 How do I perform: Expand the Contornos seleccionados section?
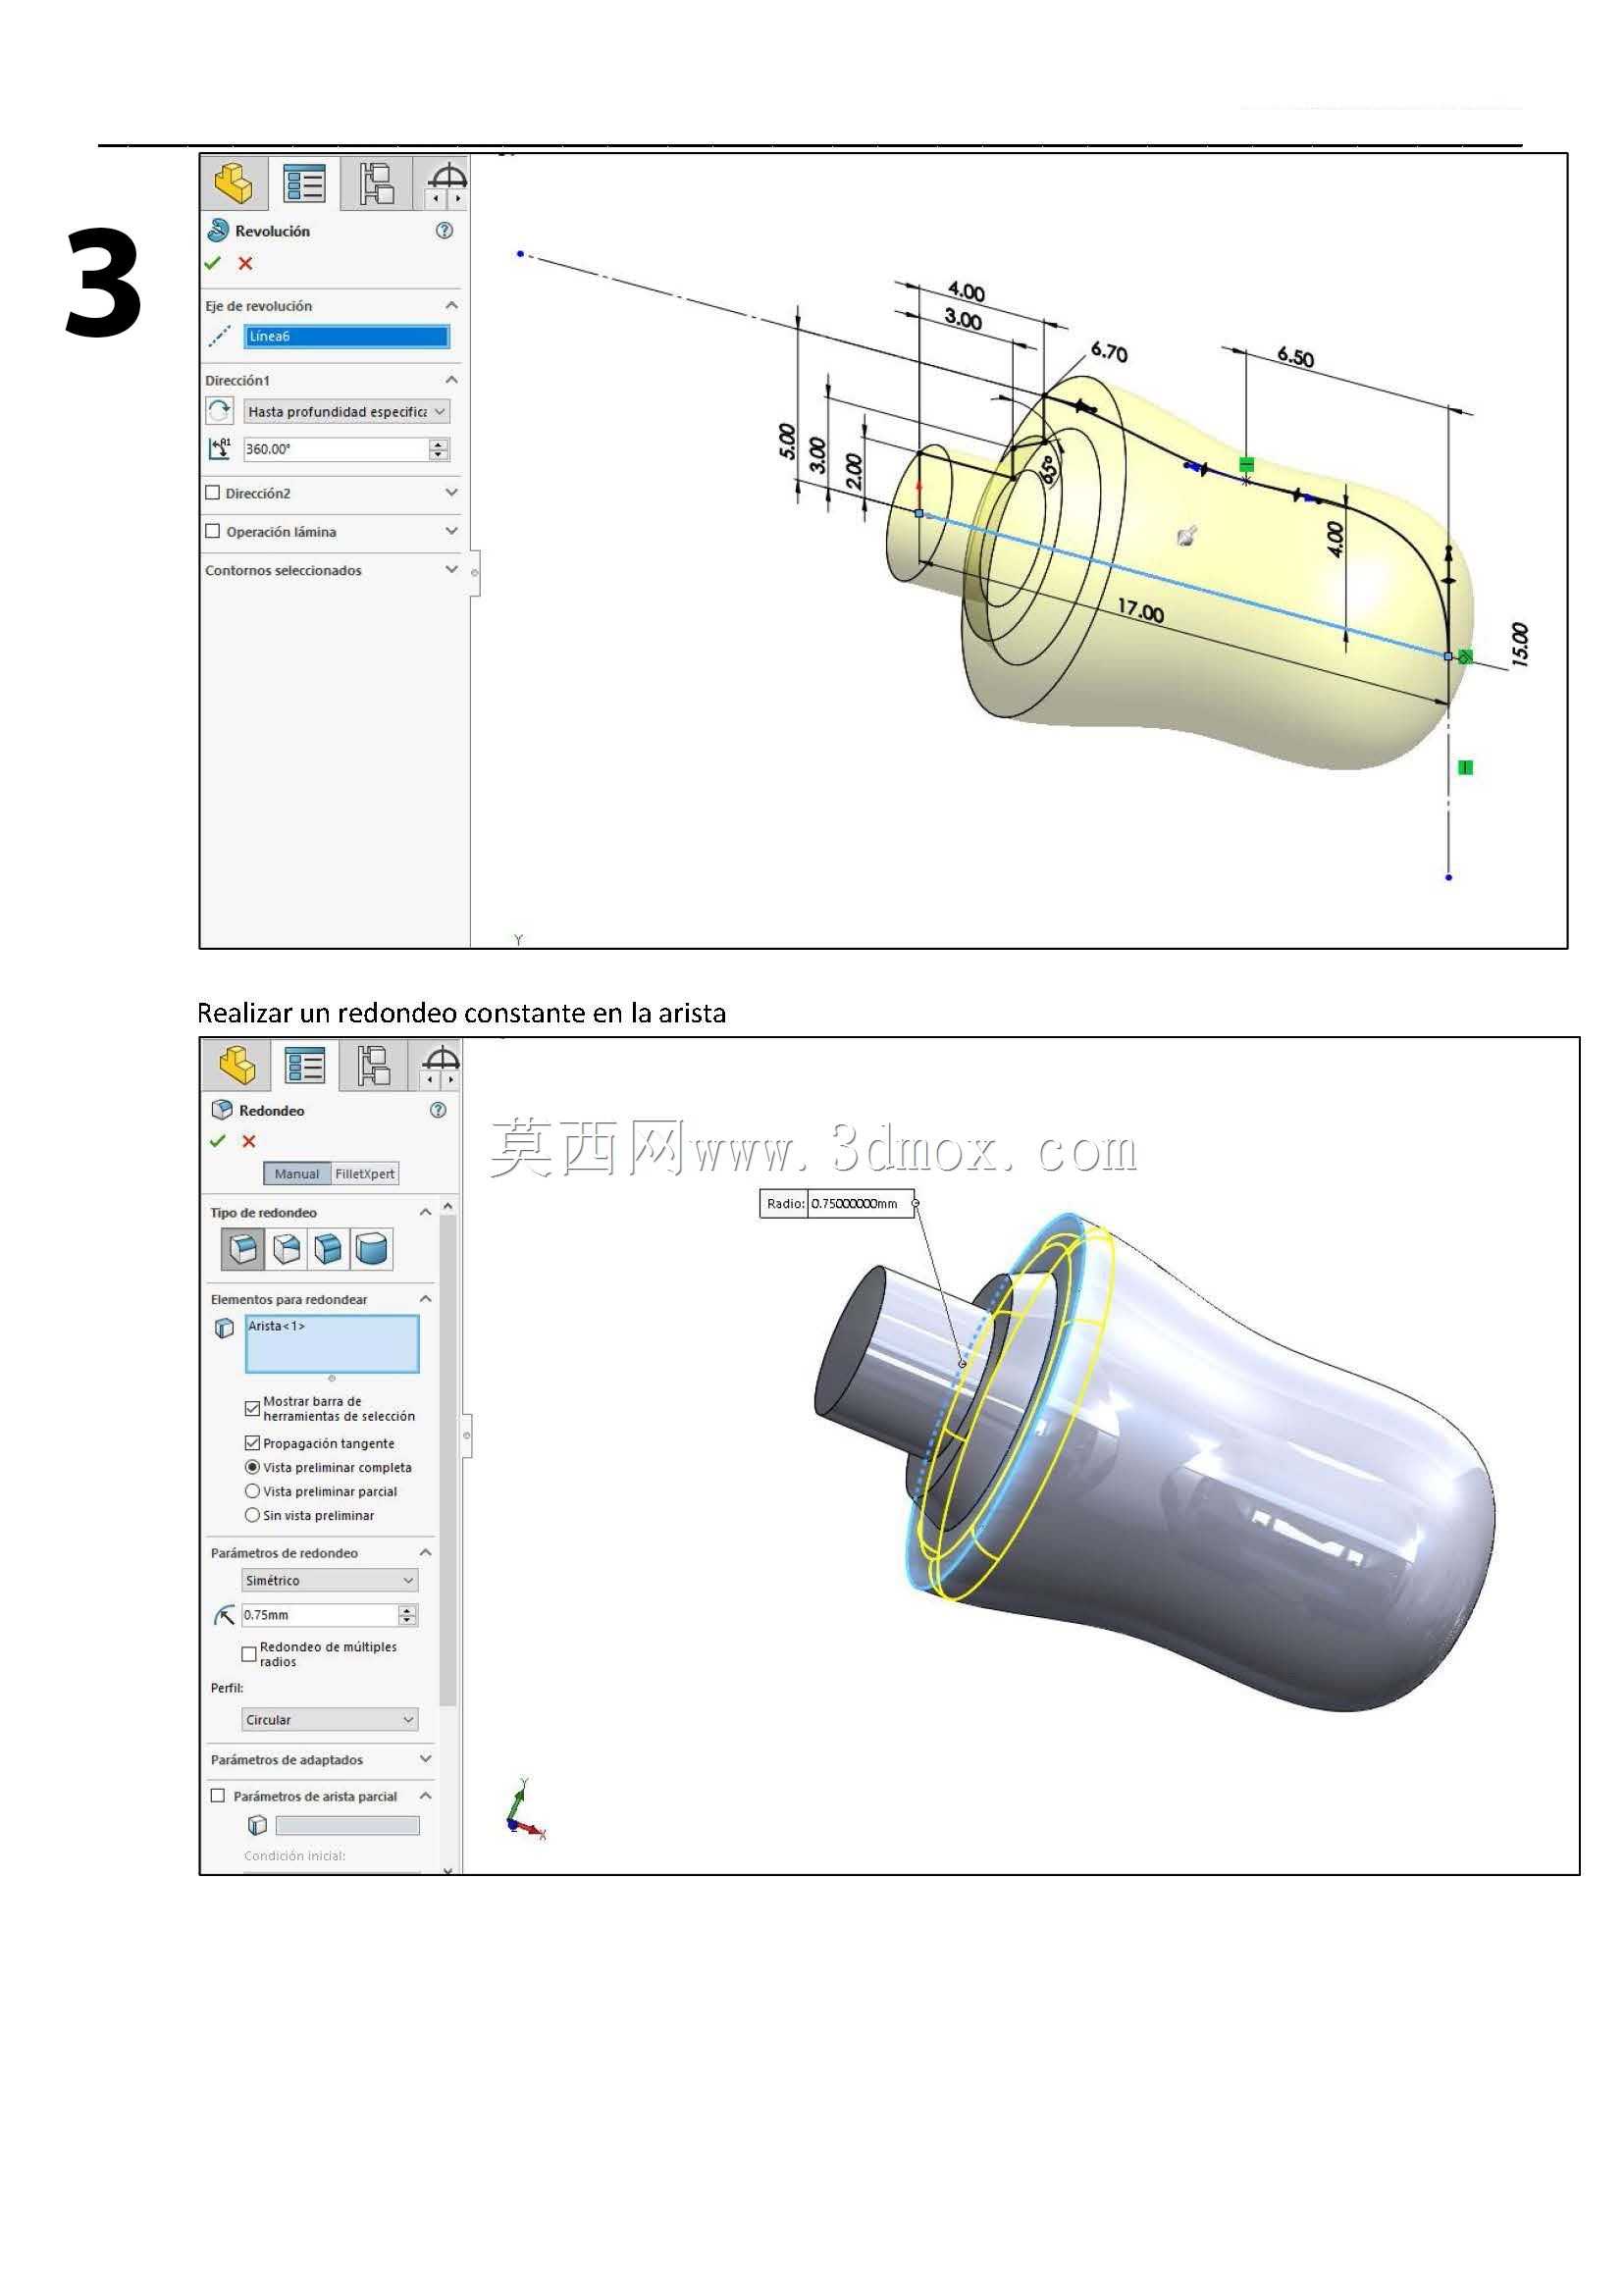[452, 569]
